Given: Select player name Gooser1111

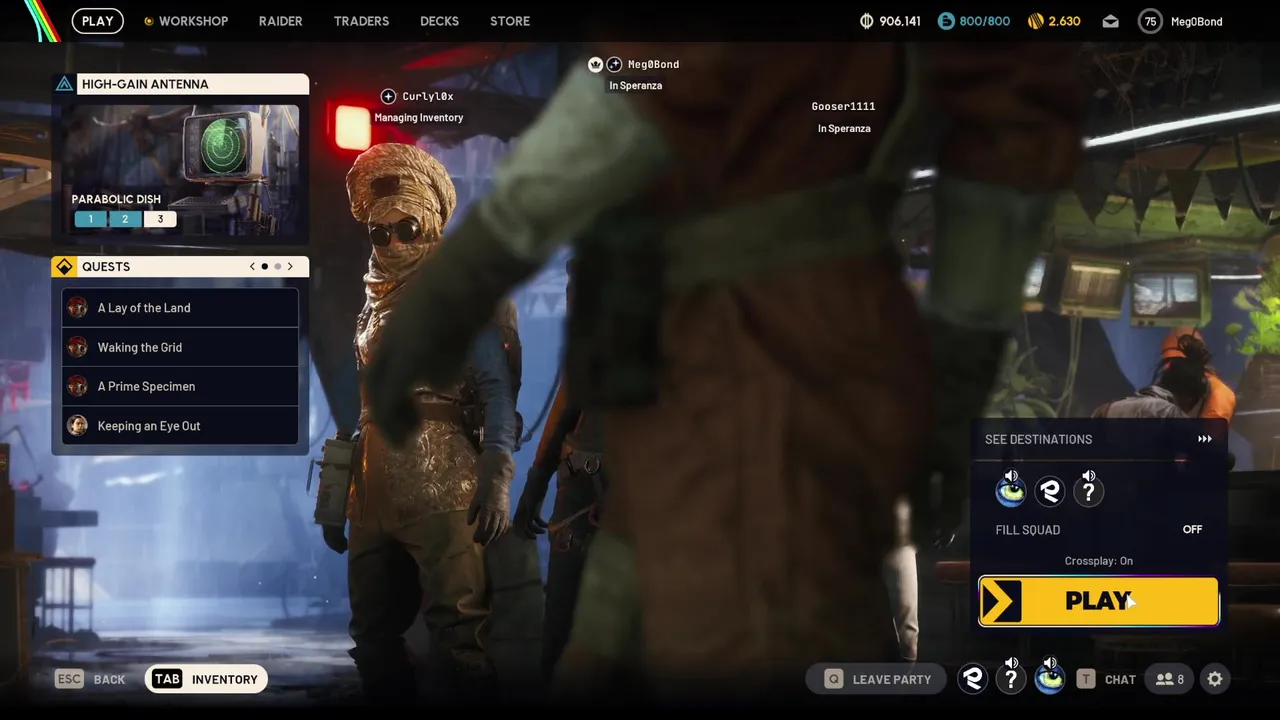Looking at the screenshot, I should [x=843, y=106].
